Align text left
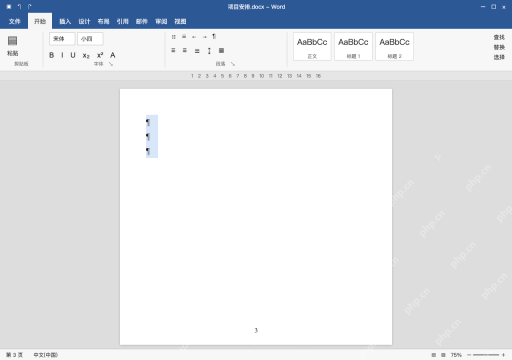The height and width of the screenshot is (360, 512). (173, 50)
